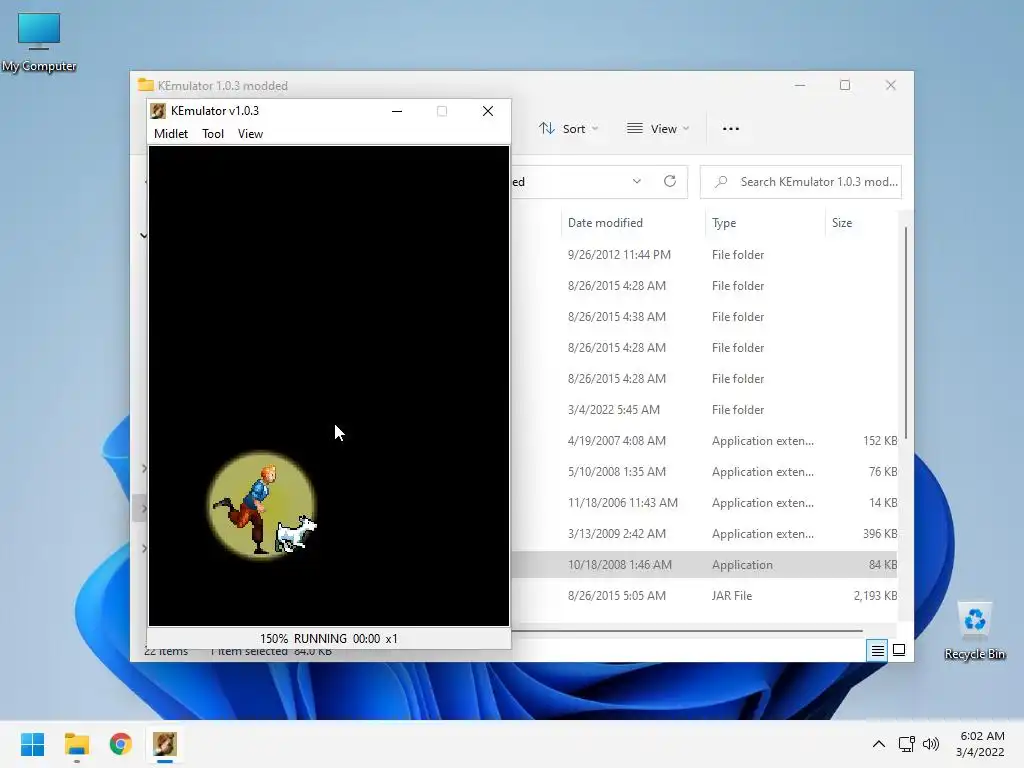Select the 84 KB Application row
This screenshot has height=768, width=1024.
(704, 565)
